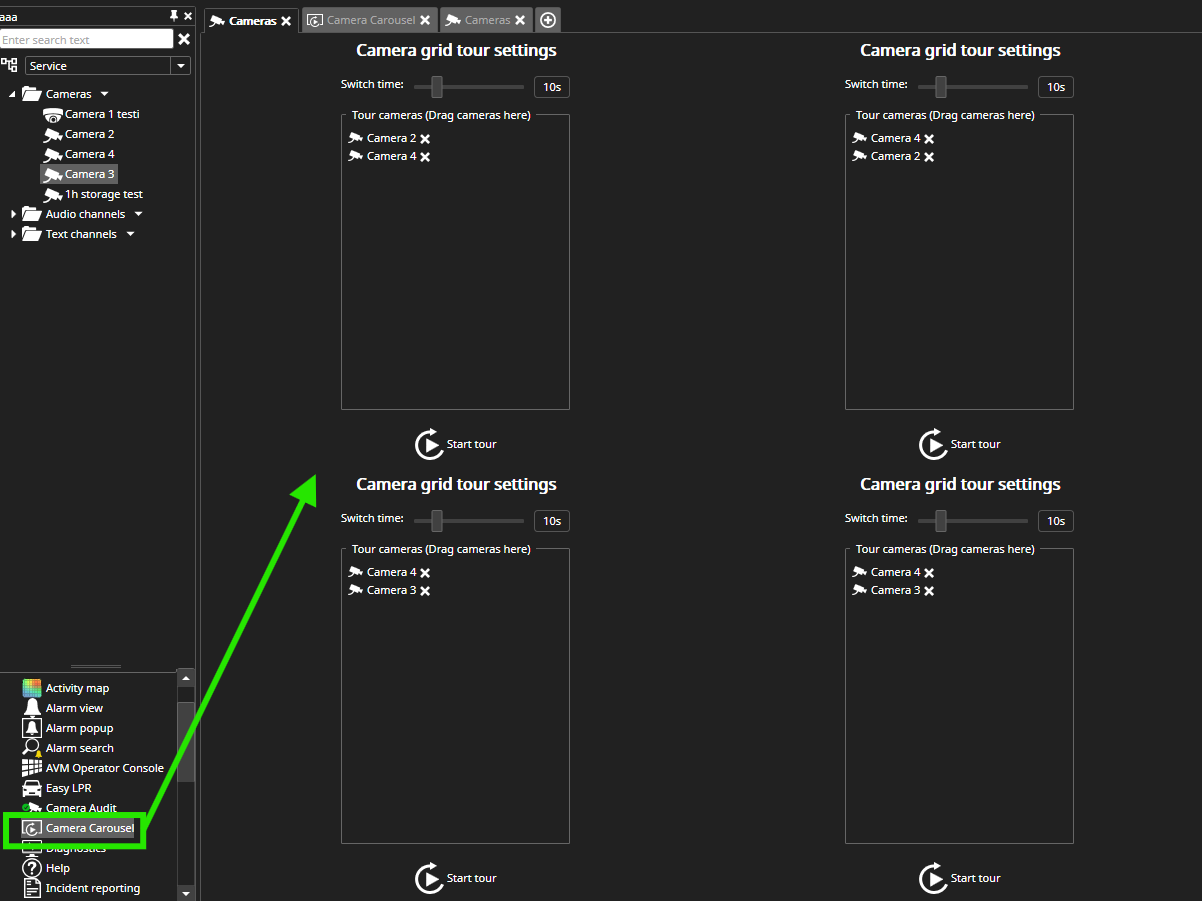1202x901 pixels.
Task: Open Help from plugin list
Action: tap(57, 868)
